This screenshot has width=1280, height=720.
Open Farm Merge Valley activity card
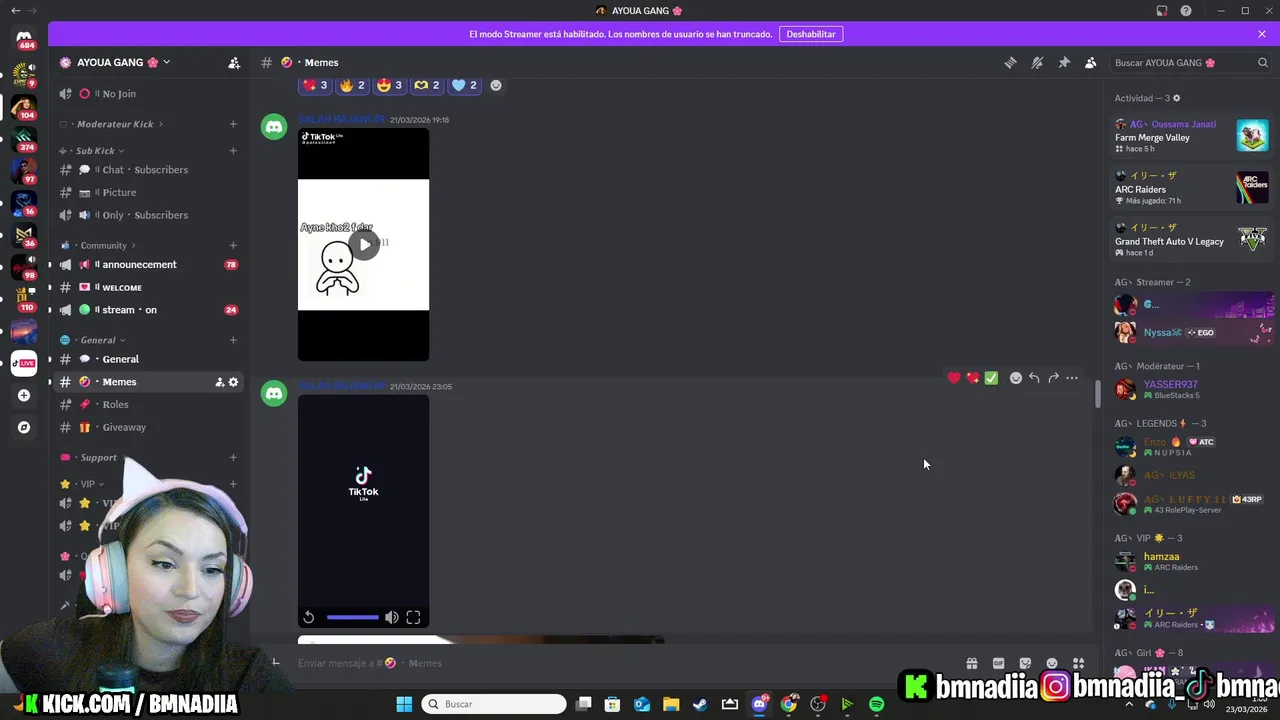[1192, 136]
